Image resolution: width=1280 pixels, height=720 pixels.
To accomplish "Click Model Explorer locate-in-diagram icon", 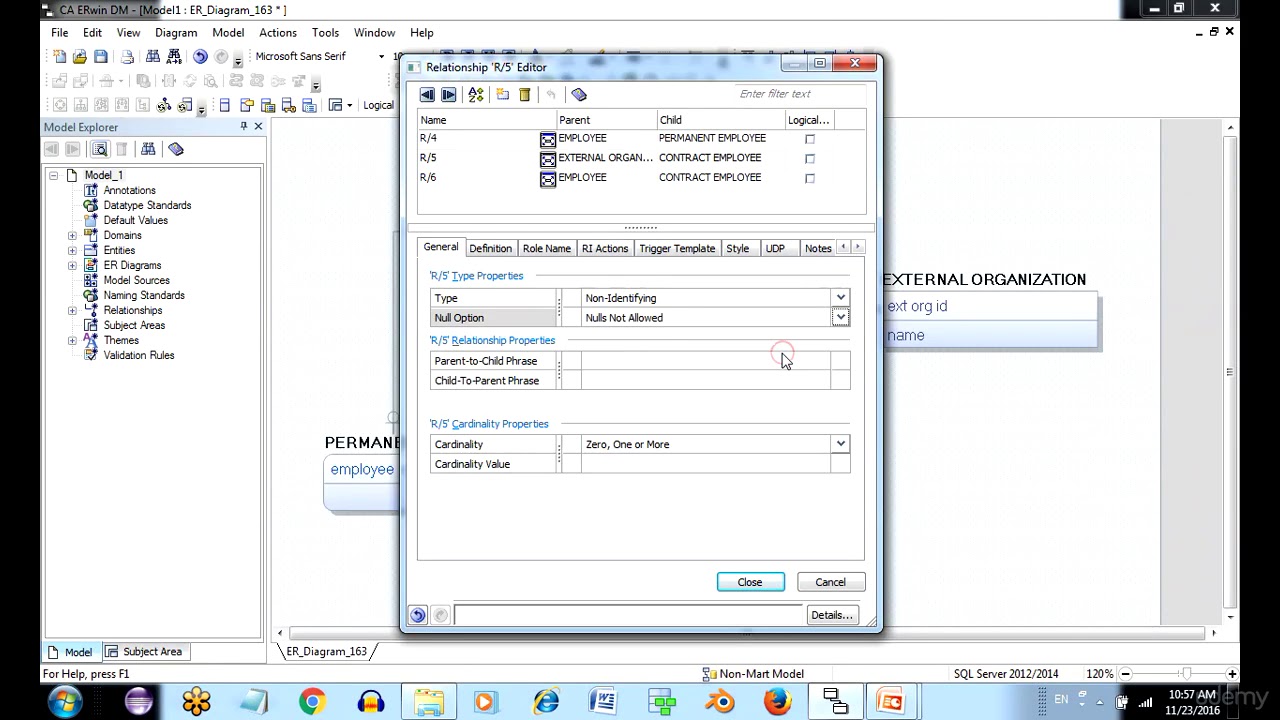I will tap(100, 149).
